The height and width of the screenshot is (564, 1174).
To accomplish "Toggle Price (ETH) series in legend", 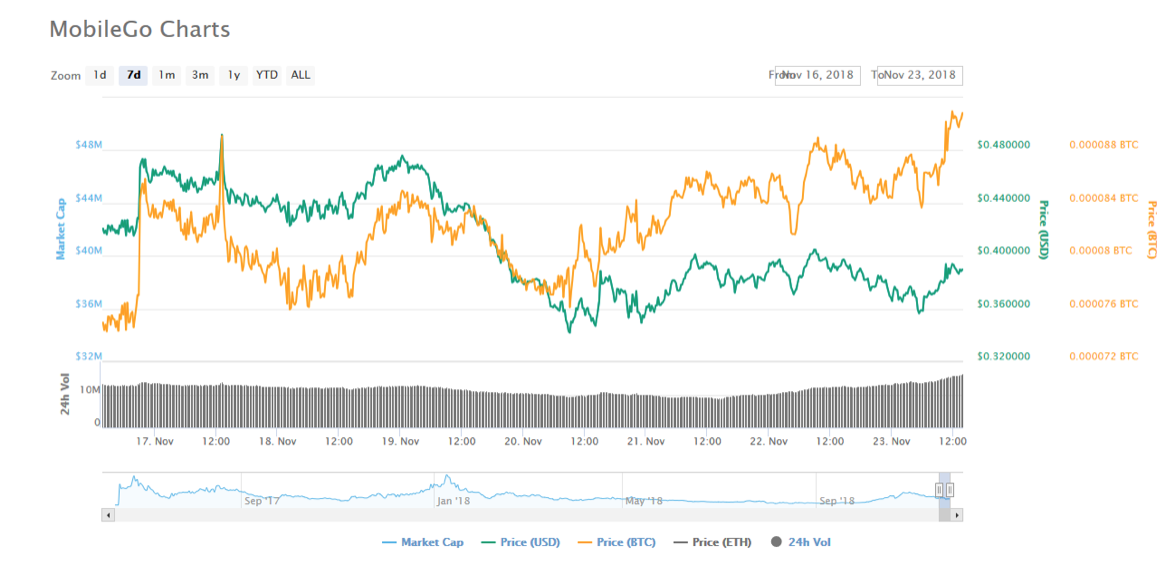I will click(x=711, y=542).
